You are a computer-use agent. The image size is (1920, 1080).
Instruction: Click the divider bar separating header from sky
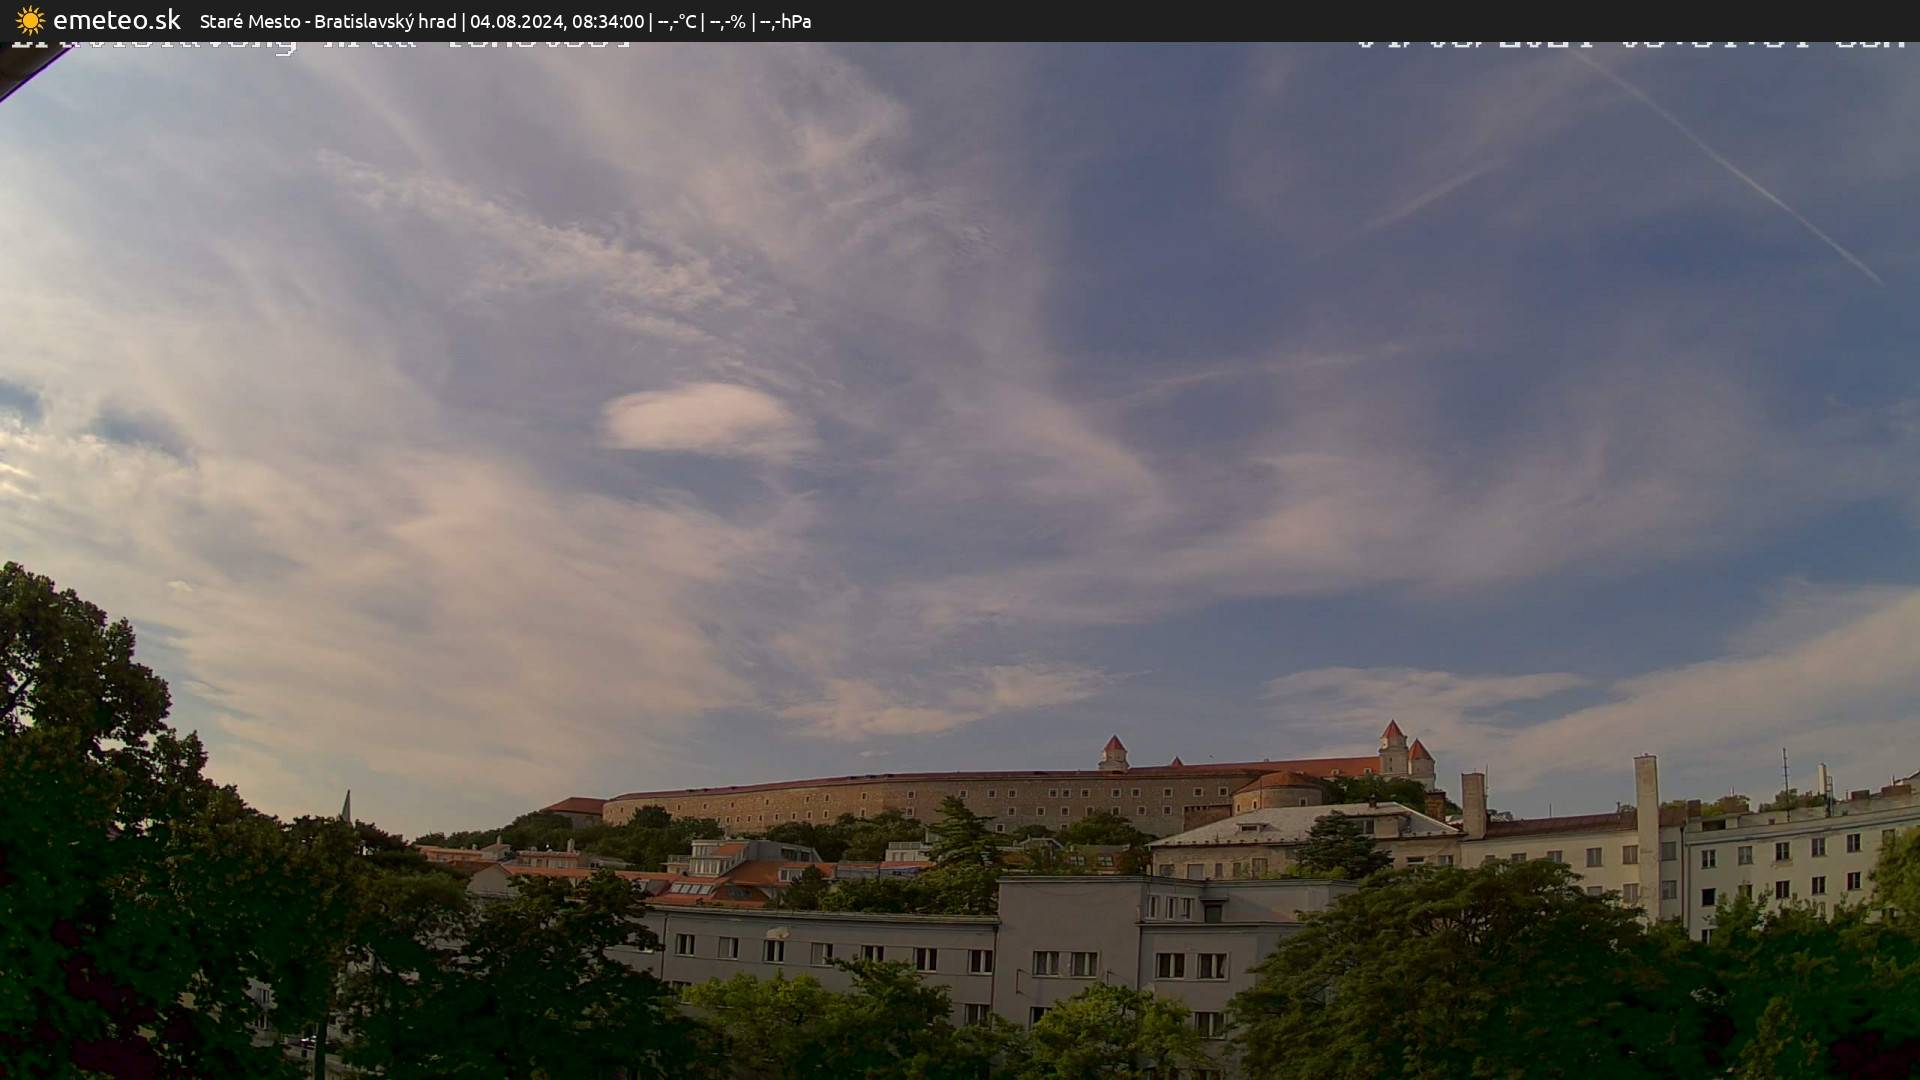[960, 41]
